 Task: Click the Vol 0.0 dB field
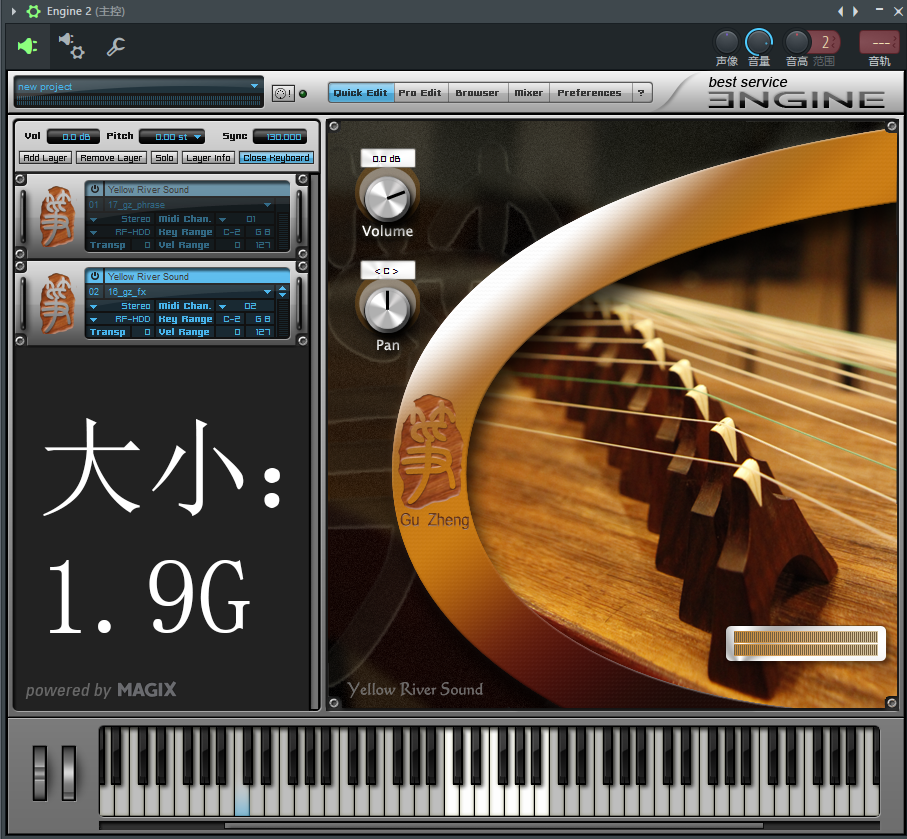point(75,137)
